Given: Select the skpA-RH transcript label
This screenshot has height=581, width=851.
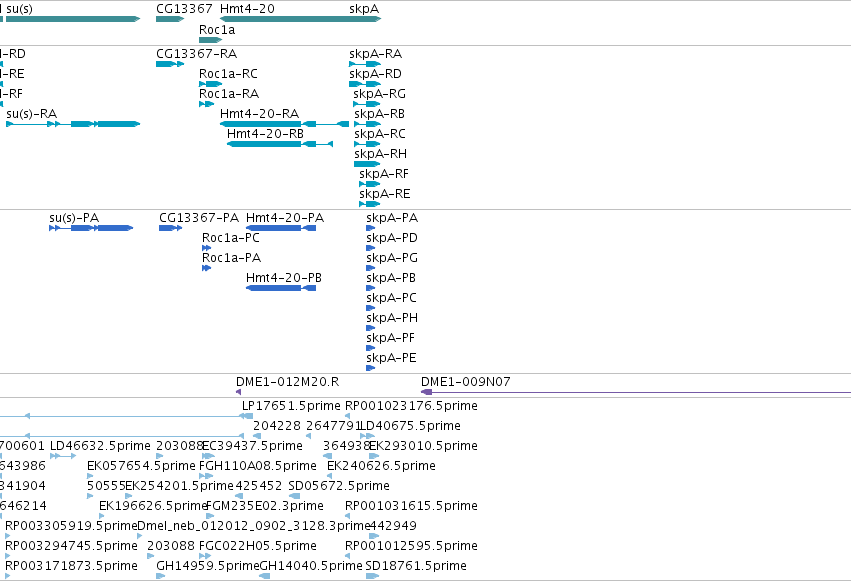Looking at the screenshot, I should pos(380,154).
